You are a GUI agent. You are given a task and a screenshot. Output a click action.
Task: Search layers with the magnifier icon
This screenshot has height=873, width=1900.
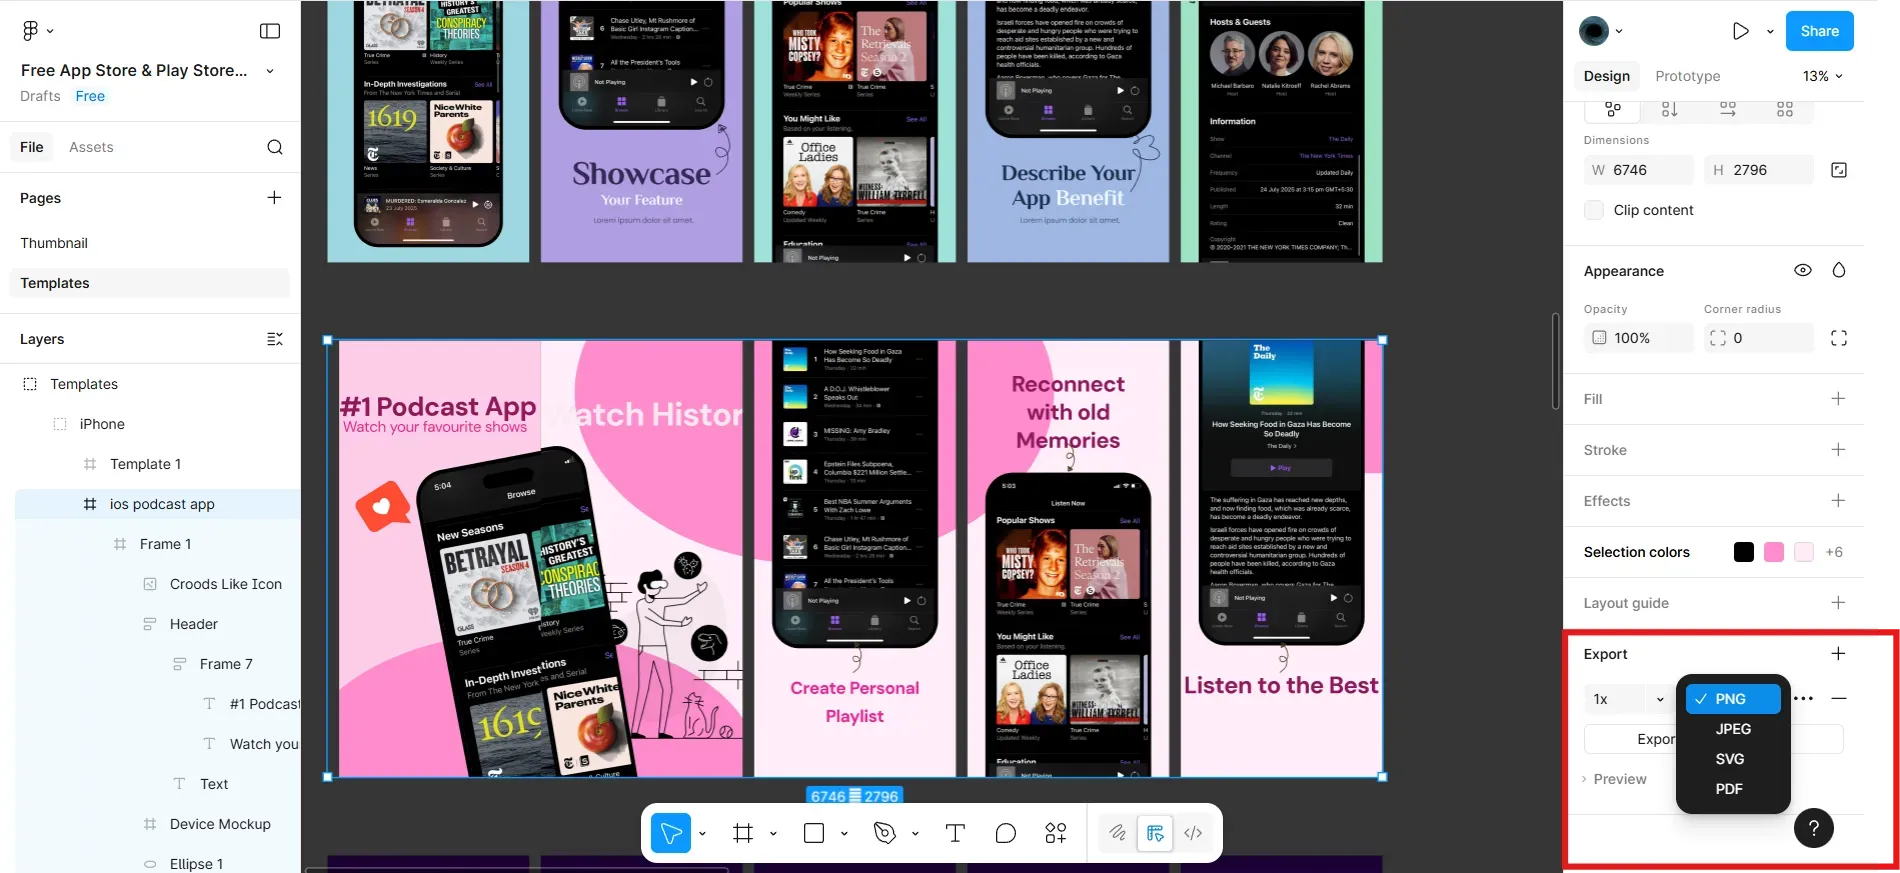275,147
